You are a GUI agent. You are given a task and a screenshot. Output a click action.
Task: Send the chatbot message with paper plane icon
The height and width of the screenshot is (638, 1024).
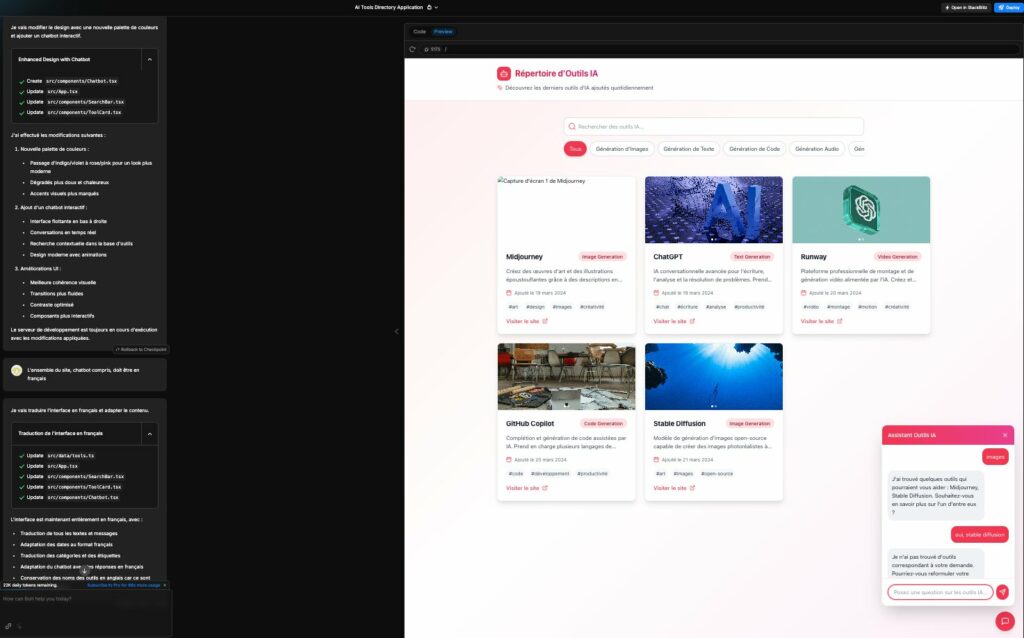pos(1002,592)
